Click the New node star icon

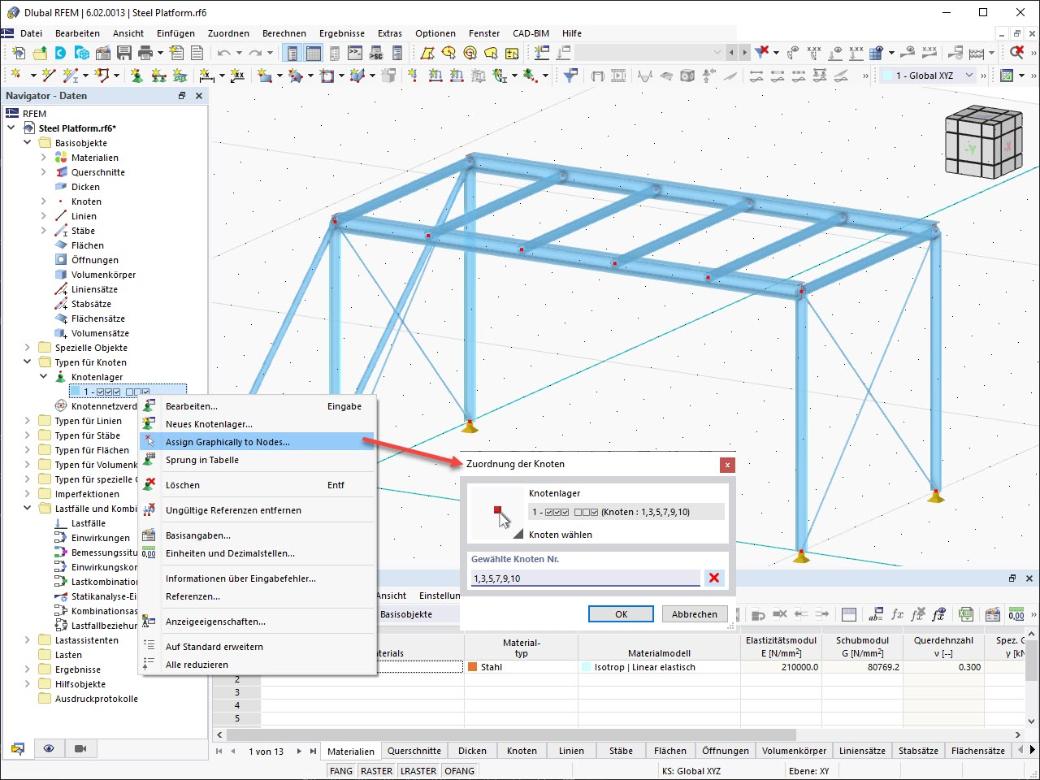[x=16, y=75]
